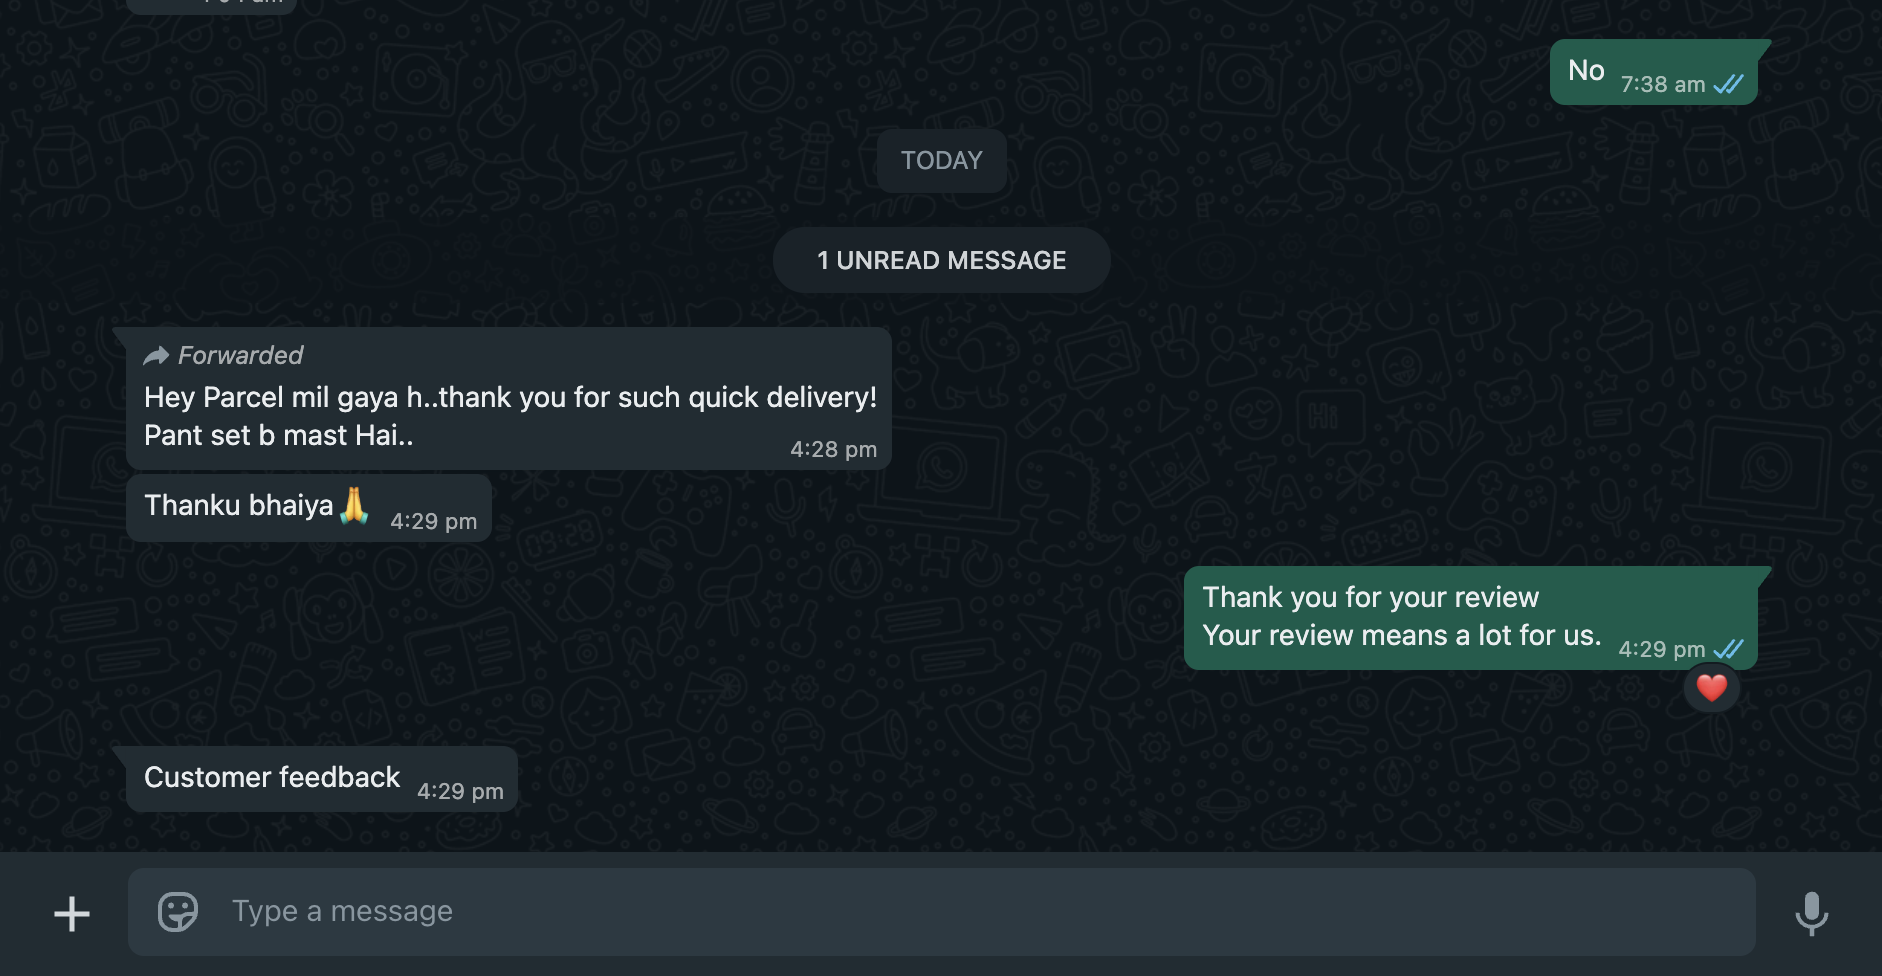This screenshot has width=1882, height=976.
Task: Click the "No" sent message bubble
Action: coord(1586,71)
